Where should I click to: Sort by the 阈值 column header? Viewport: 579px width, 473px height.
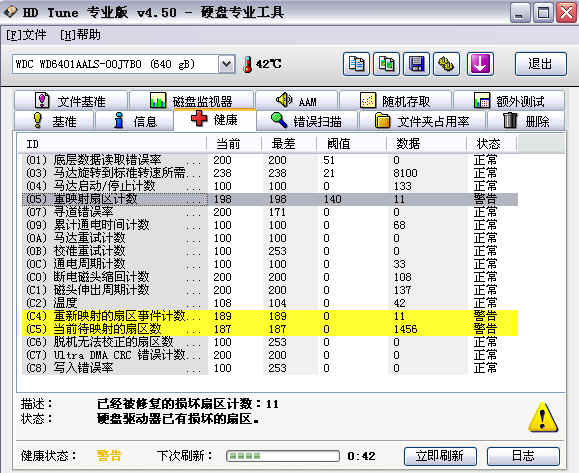351,144
